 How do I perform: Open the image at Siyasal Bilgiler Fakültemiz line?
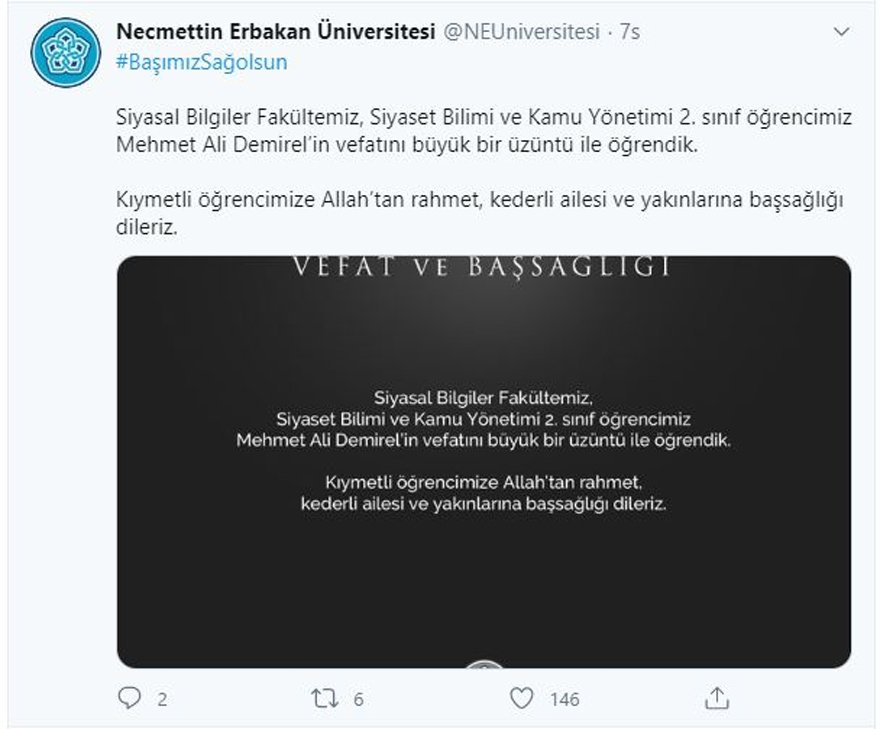(483, 398)
